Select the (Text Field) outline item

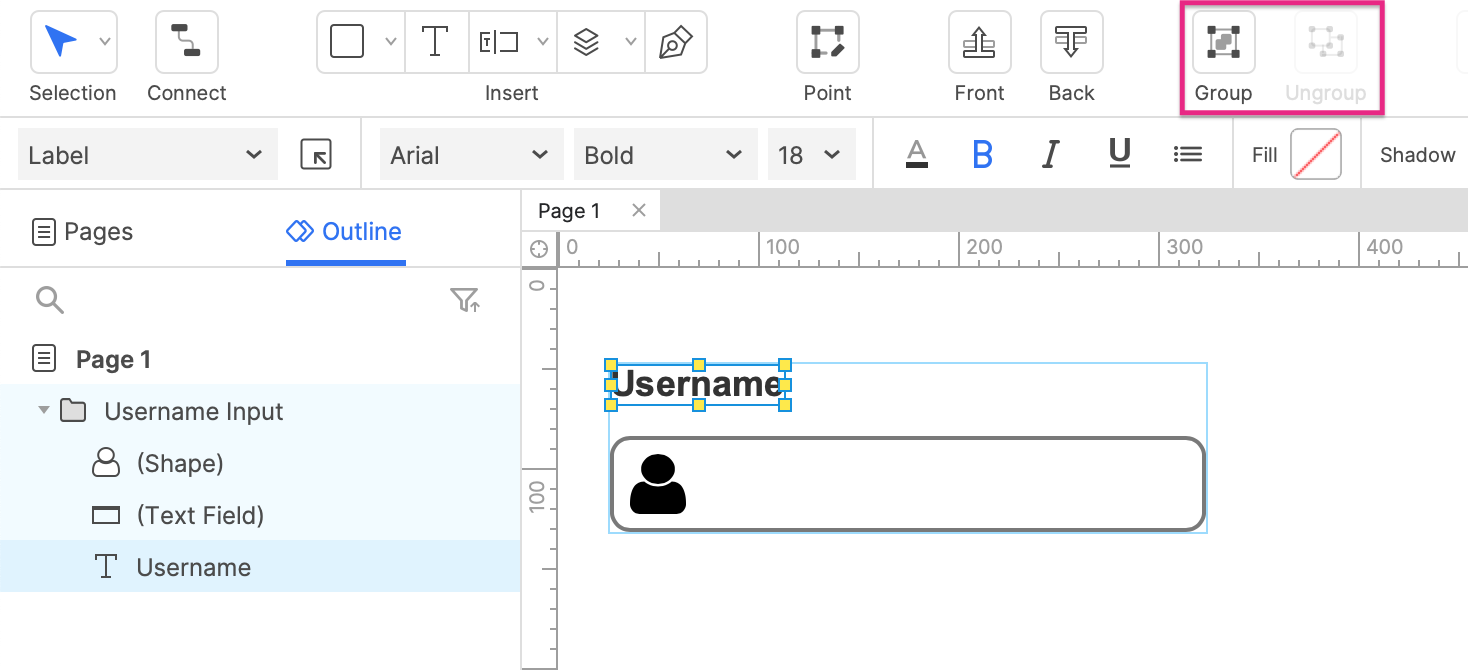click(x=200, y=515)
